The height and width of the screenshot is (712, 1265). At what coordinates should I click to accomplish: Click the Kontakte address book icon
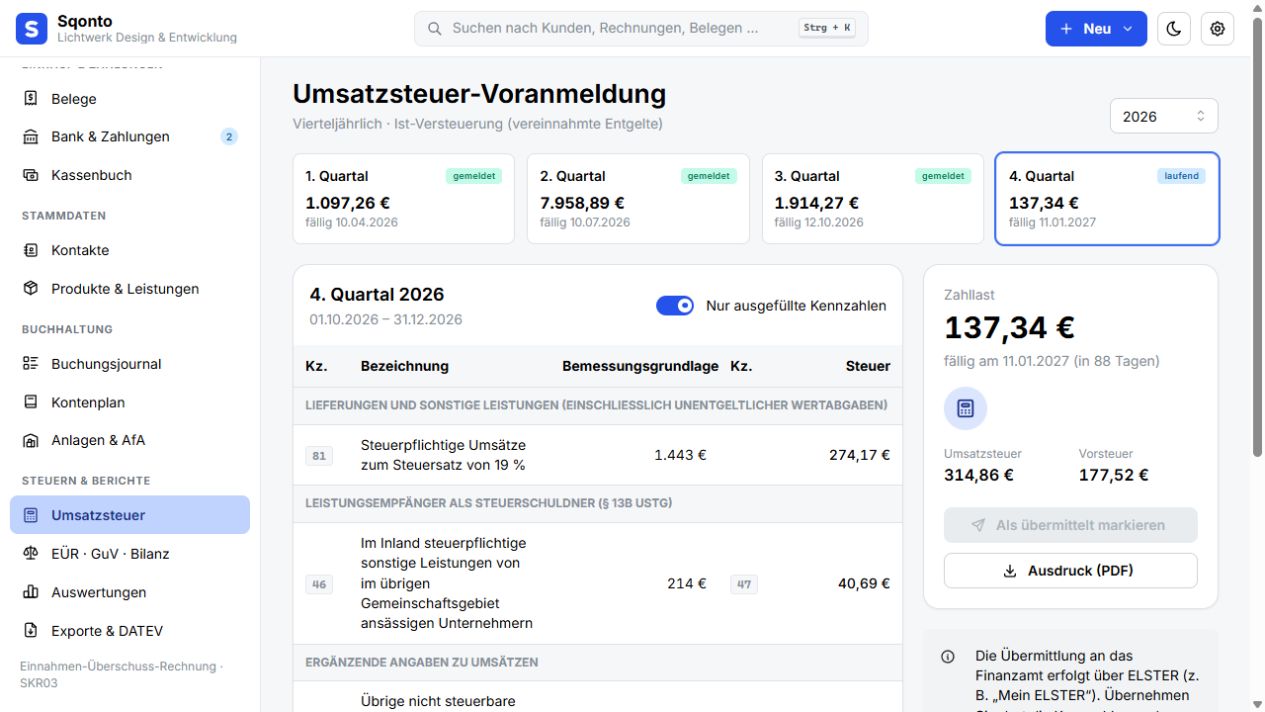coord(31,250)
